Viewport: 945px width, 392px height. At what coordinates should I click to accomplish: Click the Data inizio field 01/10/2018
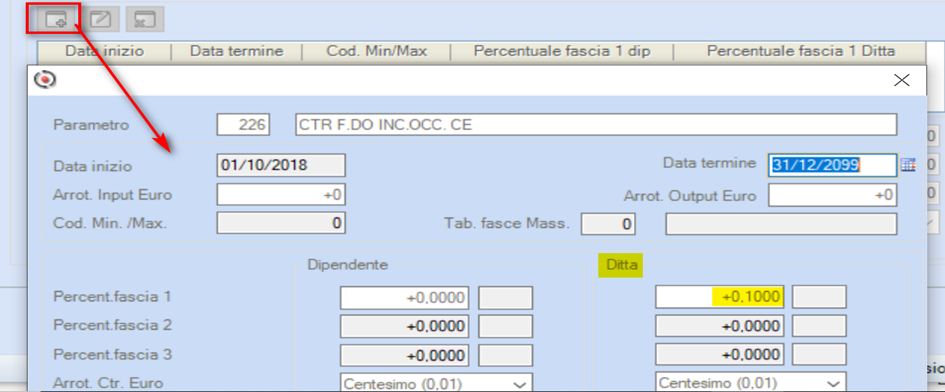(x=281, y=165)
